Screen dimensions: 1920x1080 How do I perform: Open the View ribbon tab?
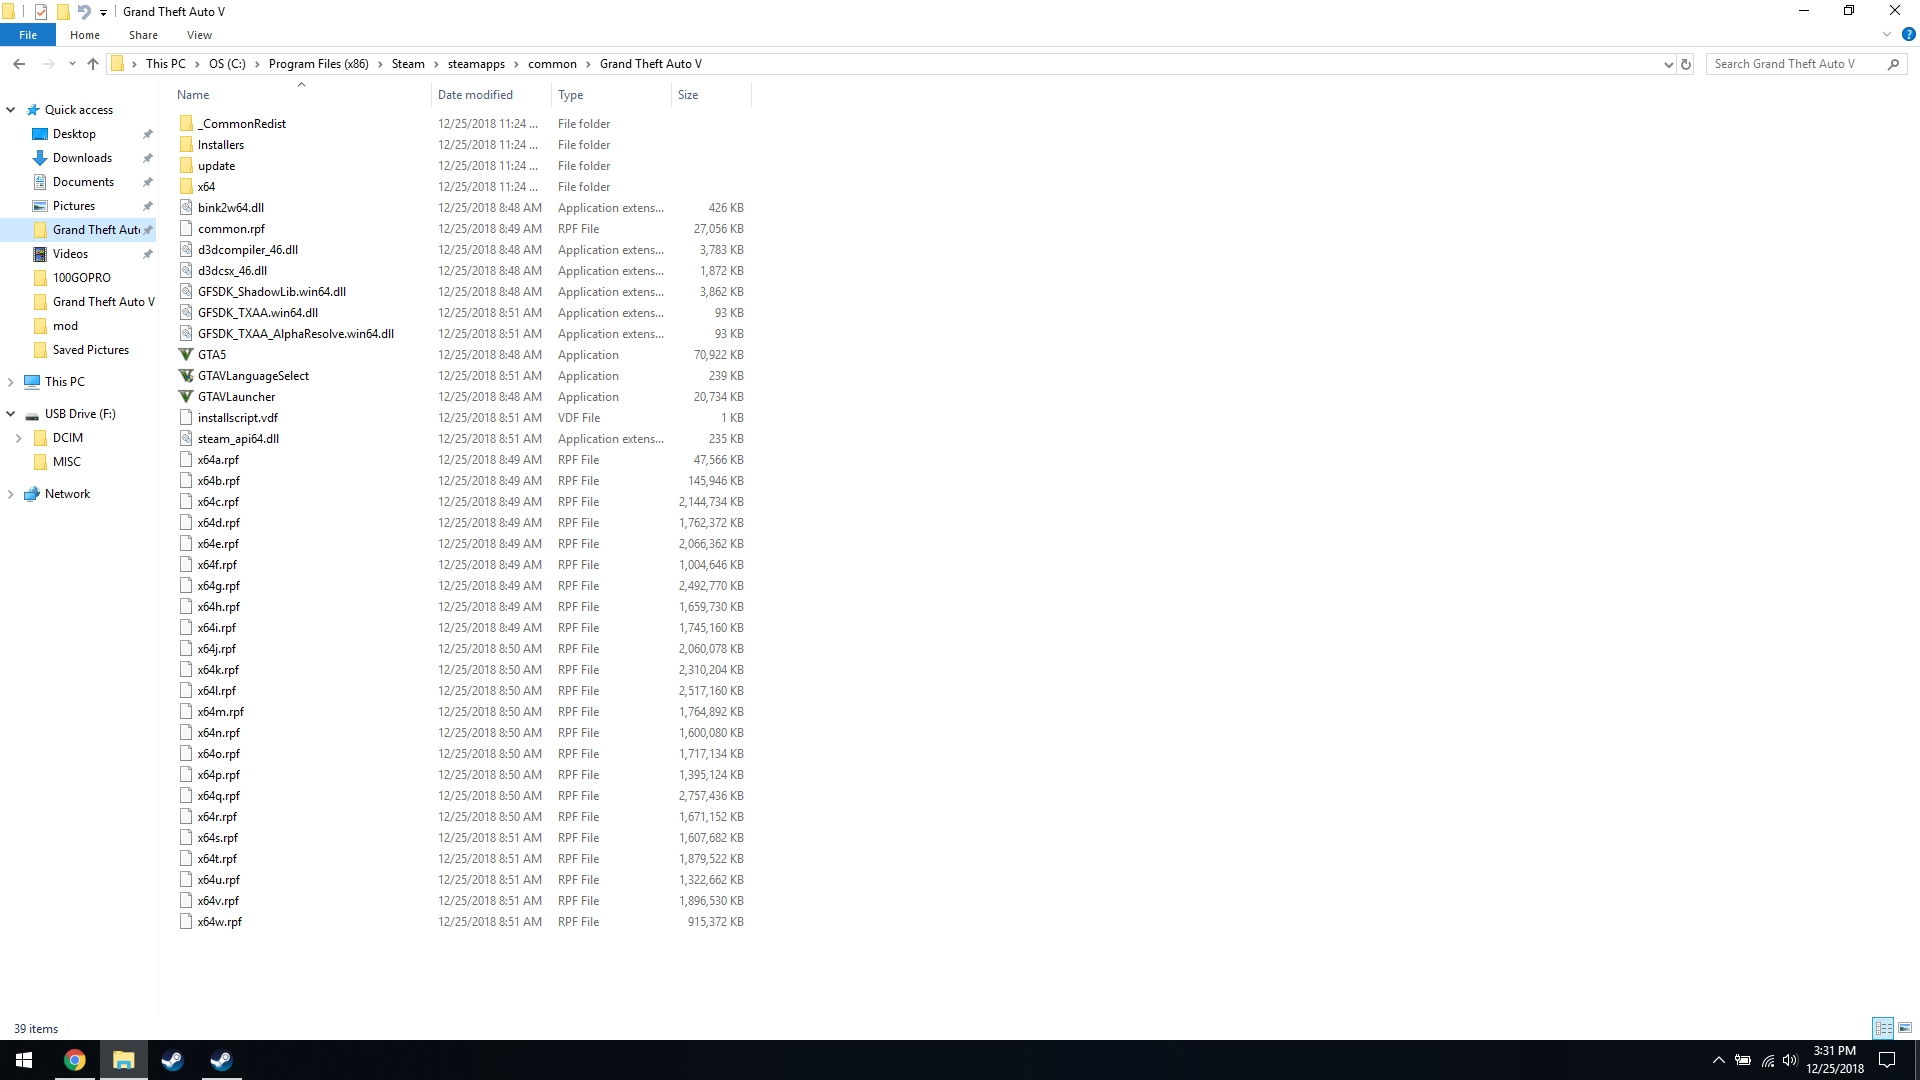pyautogui.click(x=199, y=35)
